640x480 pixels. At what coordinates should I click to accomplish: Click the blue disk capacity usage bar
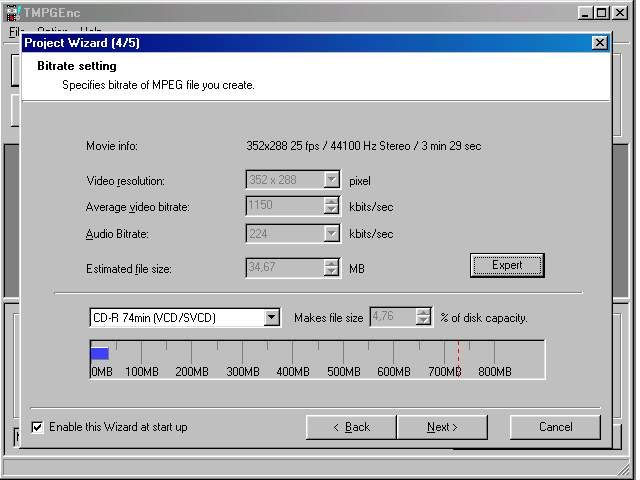(x=99, y=353)
